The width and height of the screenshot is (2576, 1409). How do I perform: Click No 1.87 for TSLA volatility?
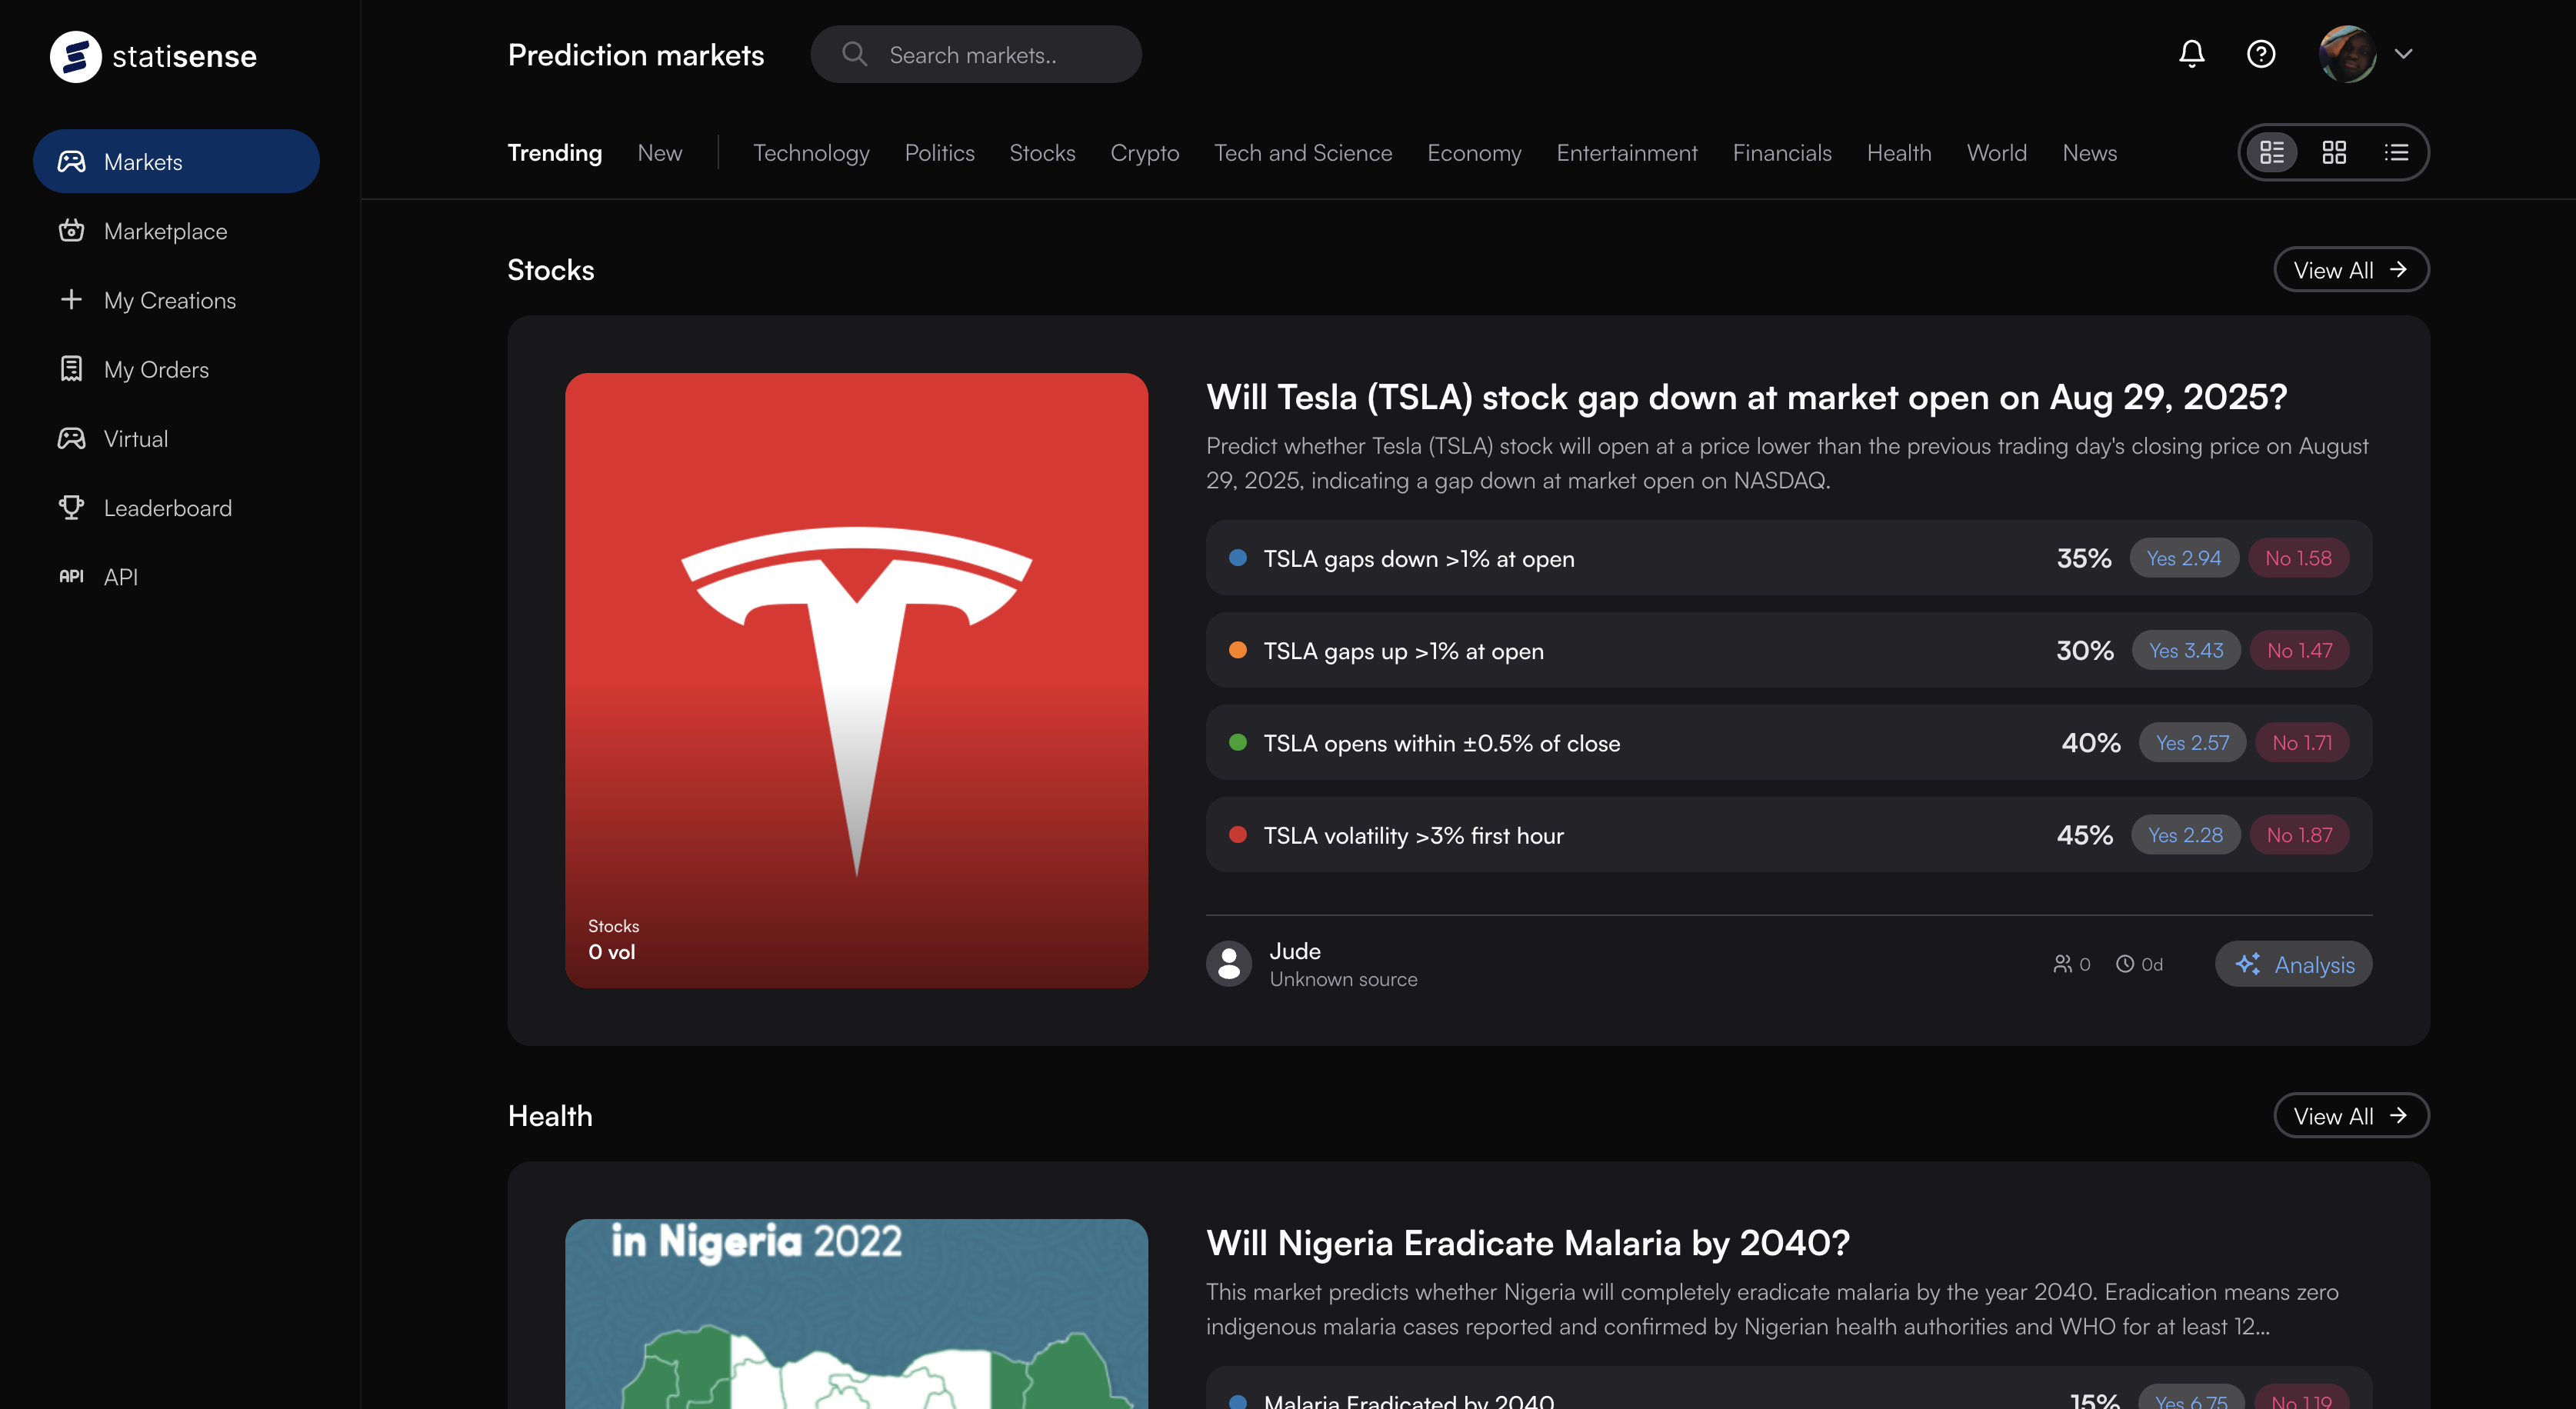point(2299,834)
